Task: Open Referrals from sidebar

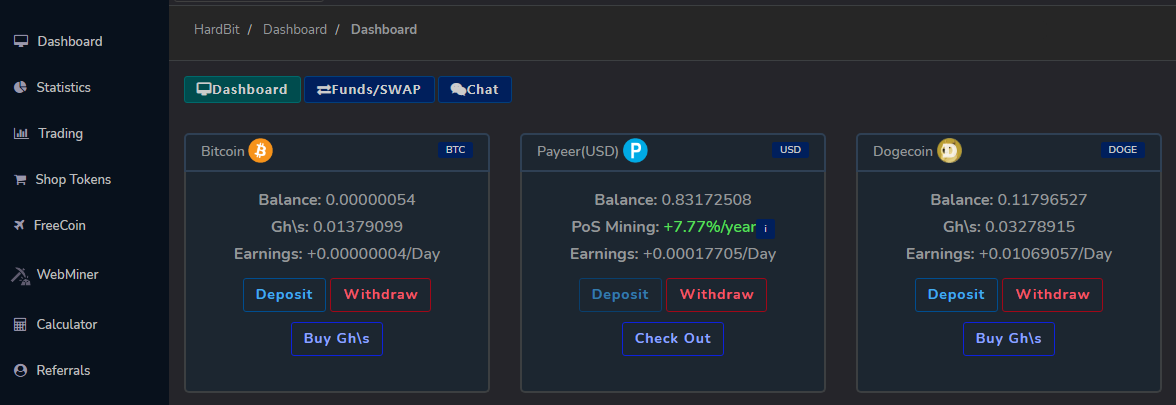Action: (x=63, y=370)
